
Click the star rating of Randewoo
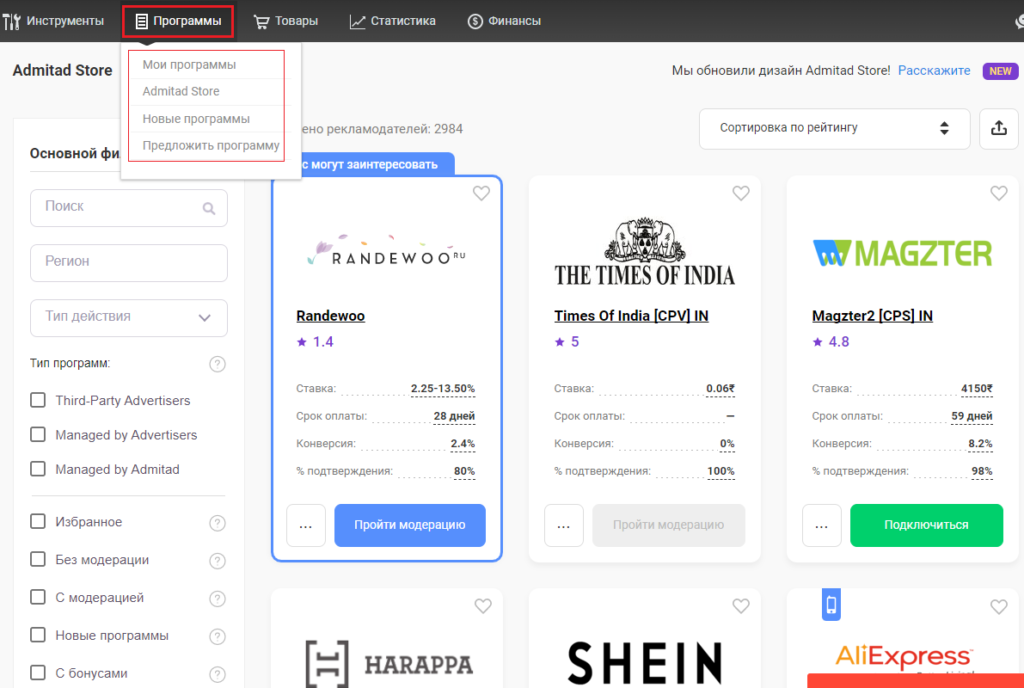click(x=315, y=342)
